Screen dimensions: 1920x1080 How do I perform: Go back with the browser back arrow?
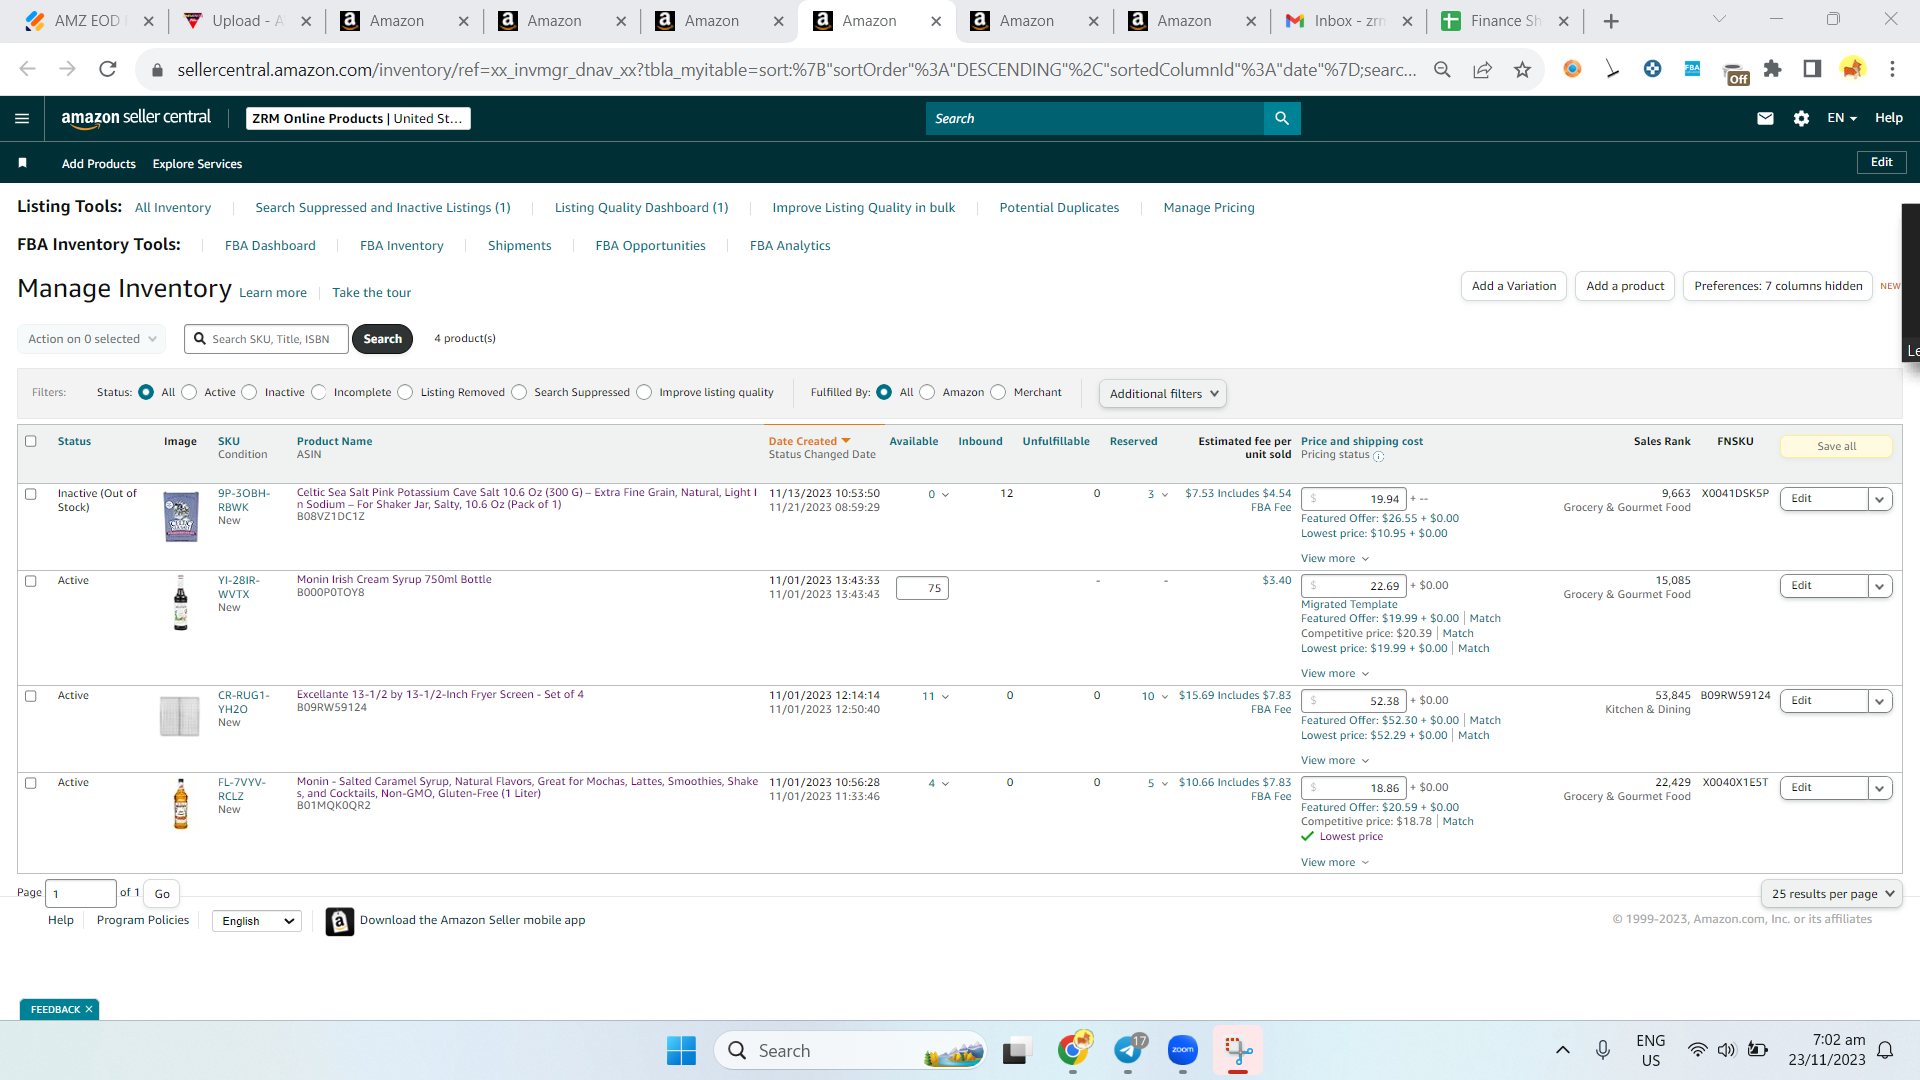[27, 69]
